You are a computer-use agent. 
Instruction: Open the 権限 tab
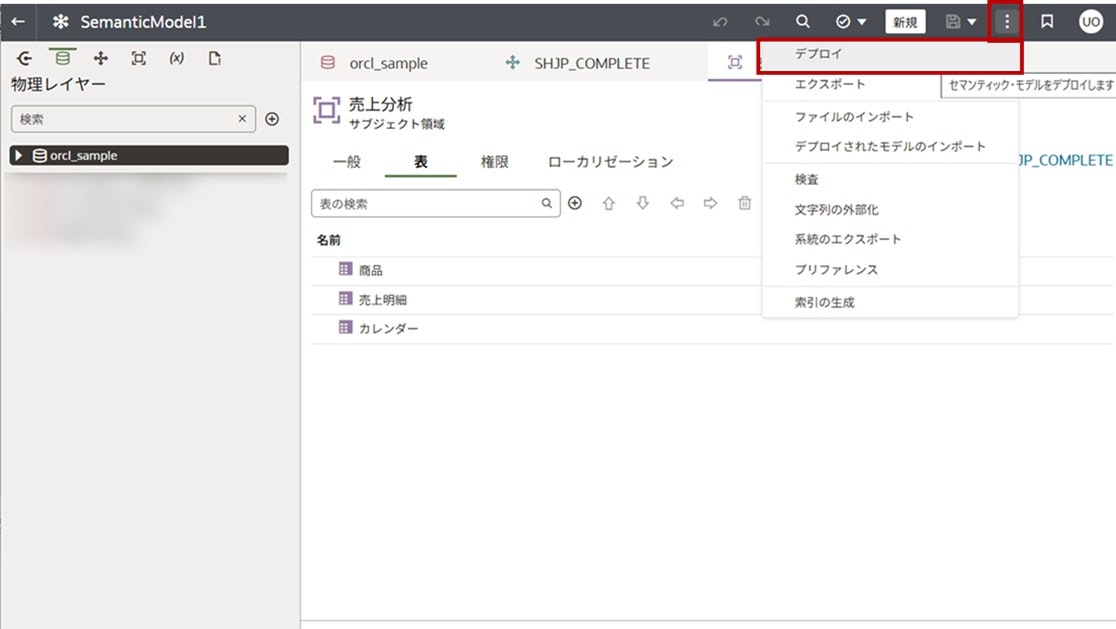click(x=494, y=162)
